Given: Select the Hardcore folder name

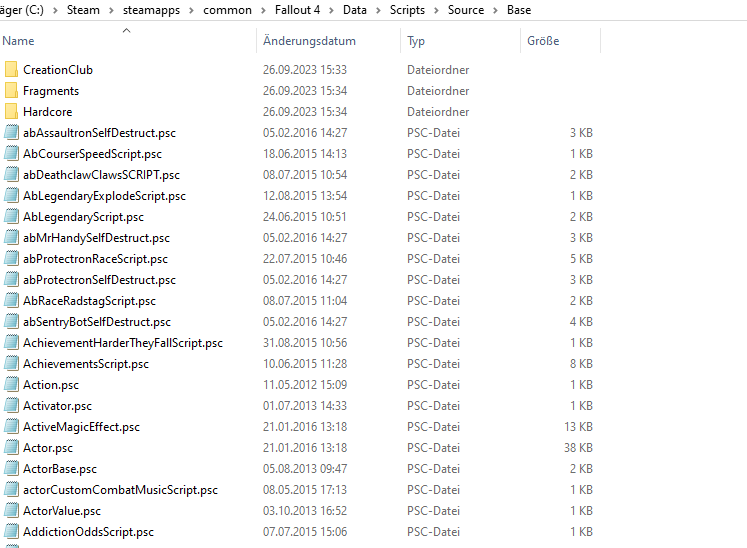Looking at the screenshot, I should pyautogui.click(x=48, y=112).
